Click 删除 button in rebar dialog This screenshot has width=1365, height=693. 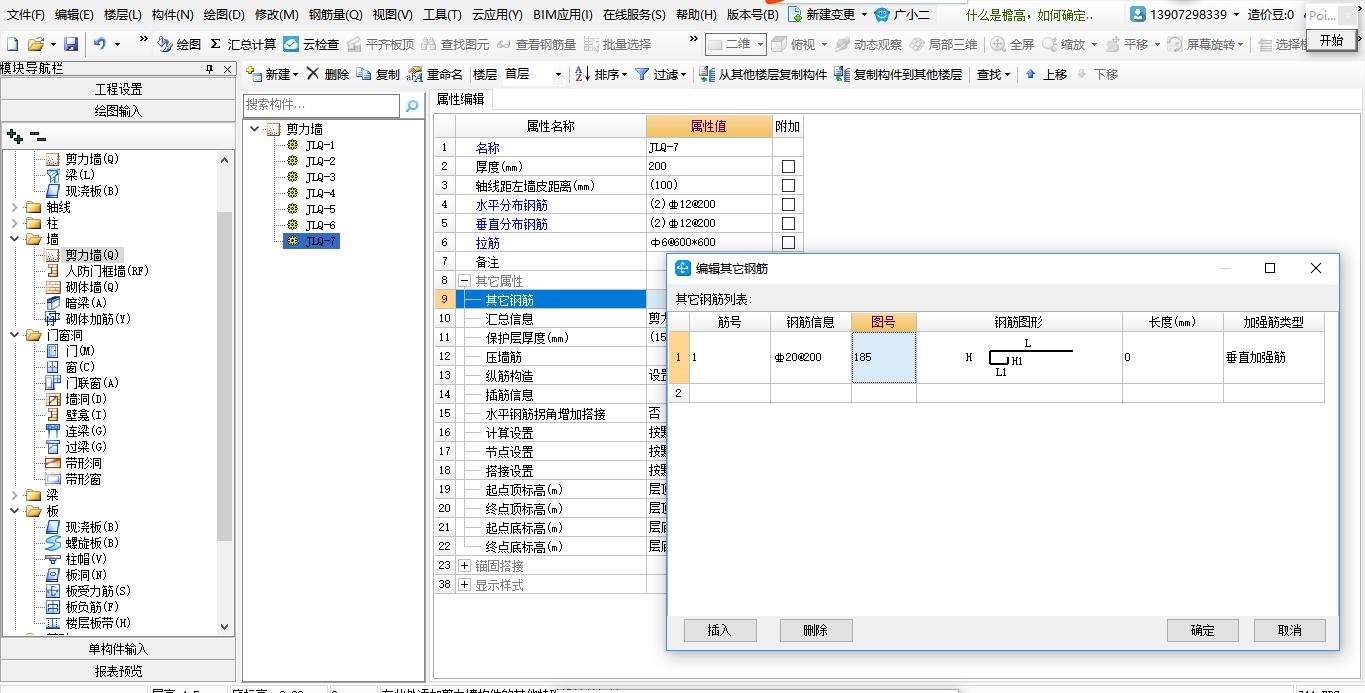click(x=816, y=630)
